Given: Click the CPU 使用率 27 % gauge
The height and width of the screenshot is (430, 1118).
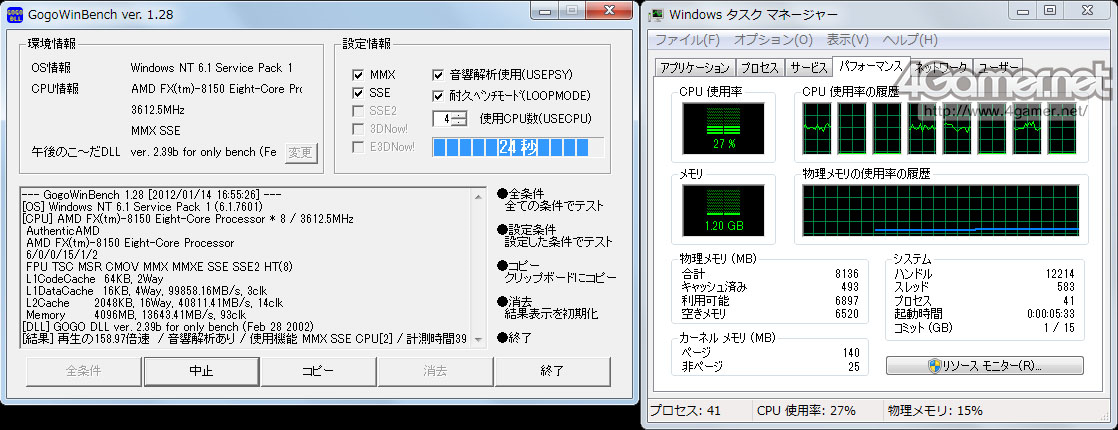Looking at the screenshot, I should point(723,127).
